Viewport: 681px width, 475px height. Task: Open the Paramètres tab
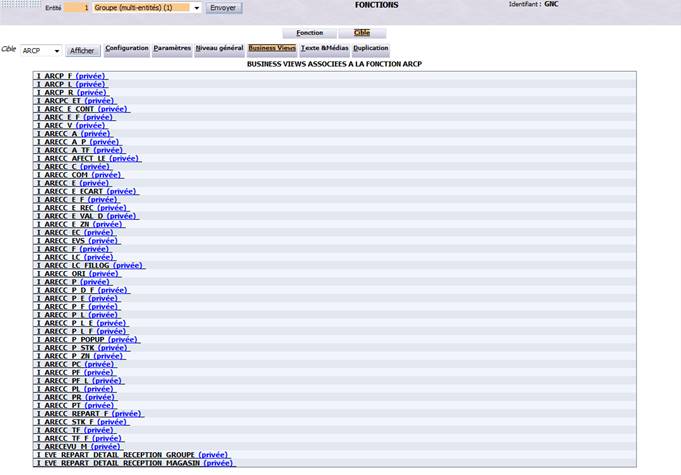(x=172, y=49)
